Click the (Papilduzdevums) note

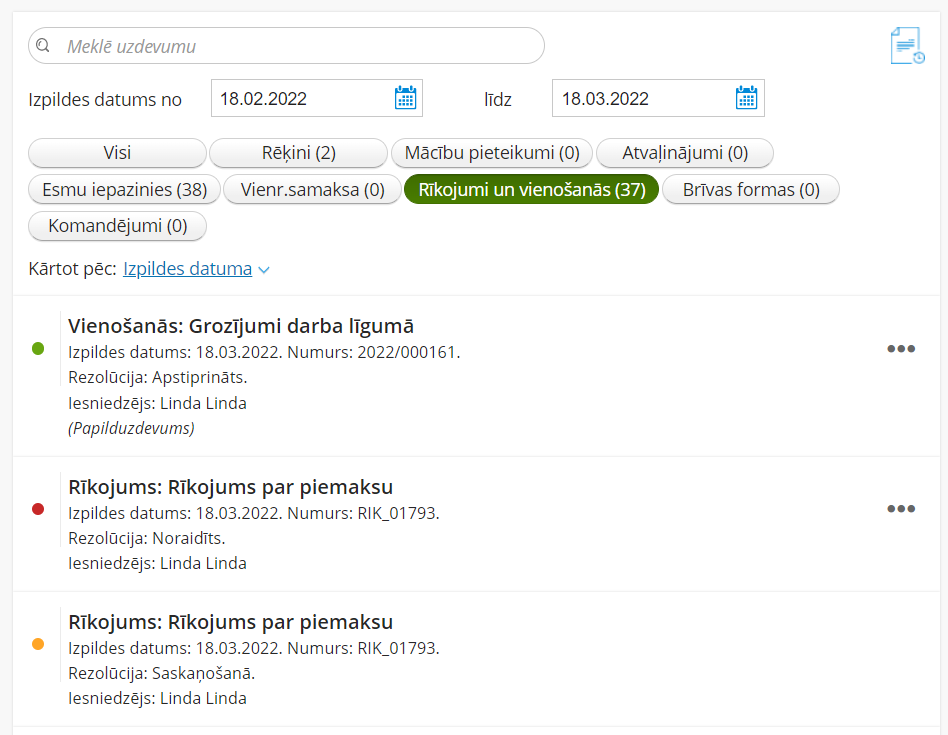tap(131, 429)
